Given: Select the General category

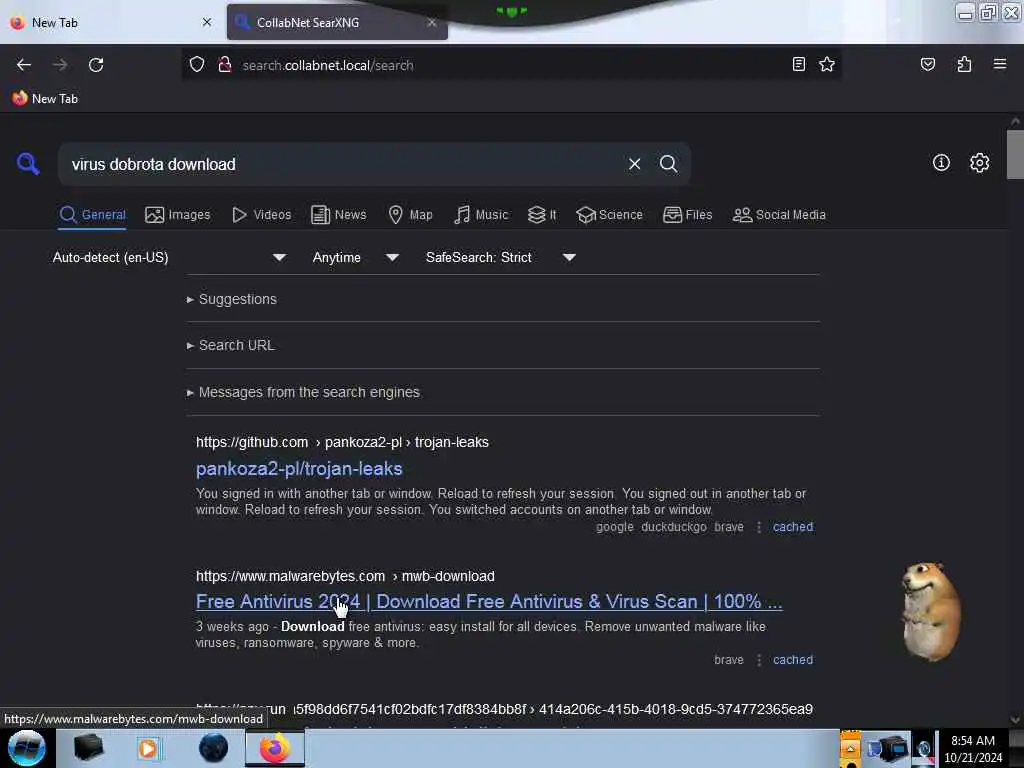Looking at the screenshot, I should [x=92, y=215].
